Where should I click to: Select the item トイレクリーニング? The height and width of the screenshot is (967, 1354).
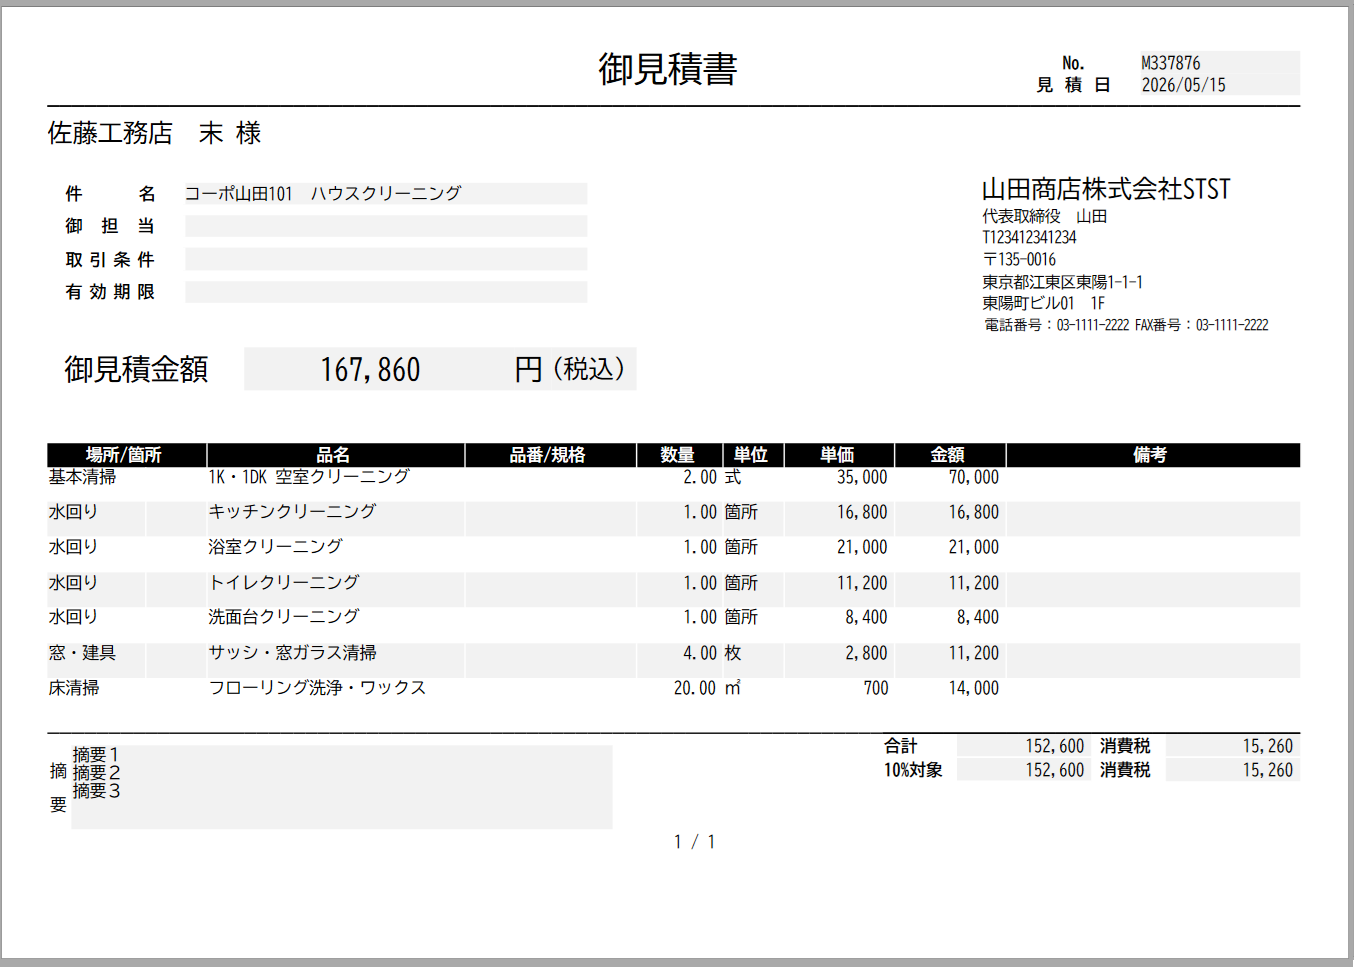[284, 582]
